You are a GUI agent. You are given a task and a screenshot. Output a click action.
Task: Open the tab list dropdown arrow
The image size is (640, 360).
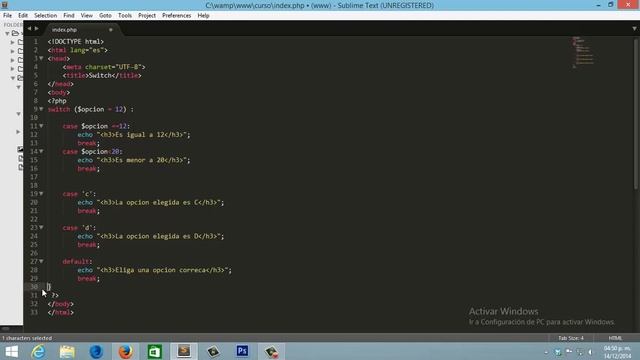click(x=634, y=29)
